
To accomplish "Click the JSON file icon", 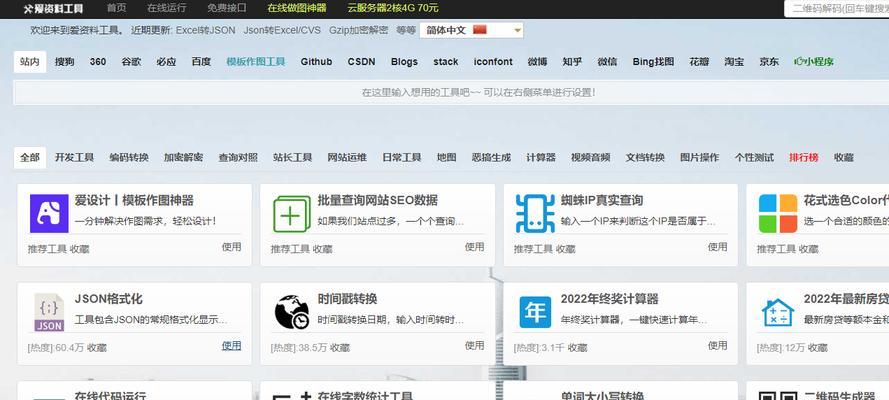I will coord(49,312).
